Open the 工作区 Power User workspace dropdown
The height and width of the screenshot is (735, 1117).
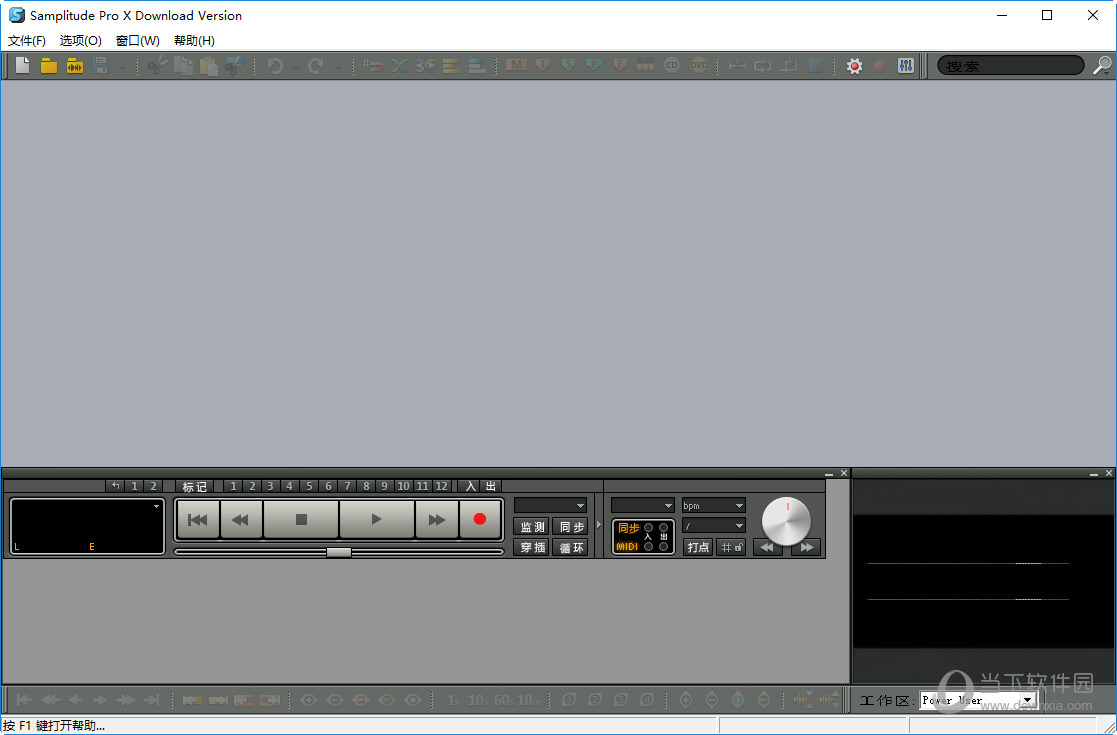tap(977, 700)
